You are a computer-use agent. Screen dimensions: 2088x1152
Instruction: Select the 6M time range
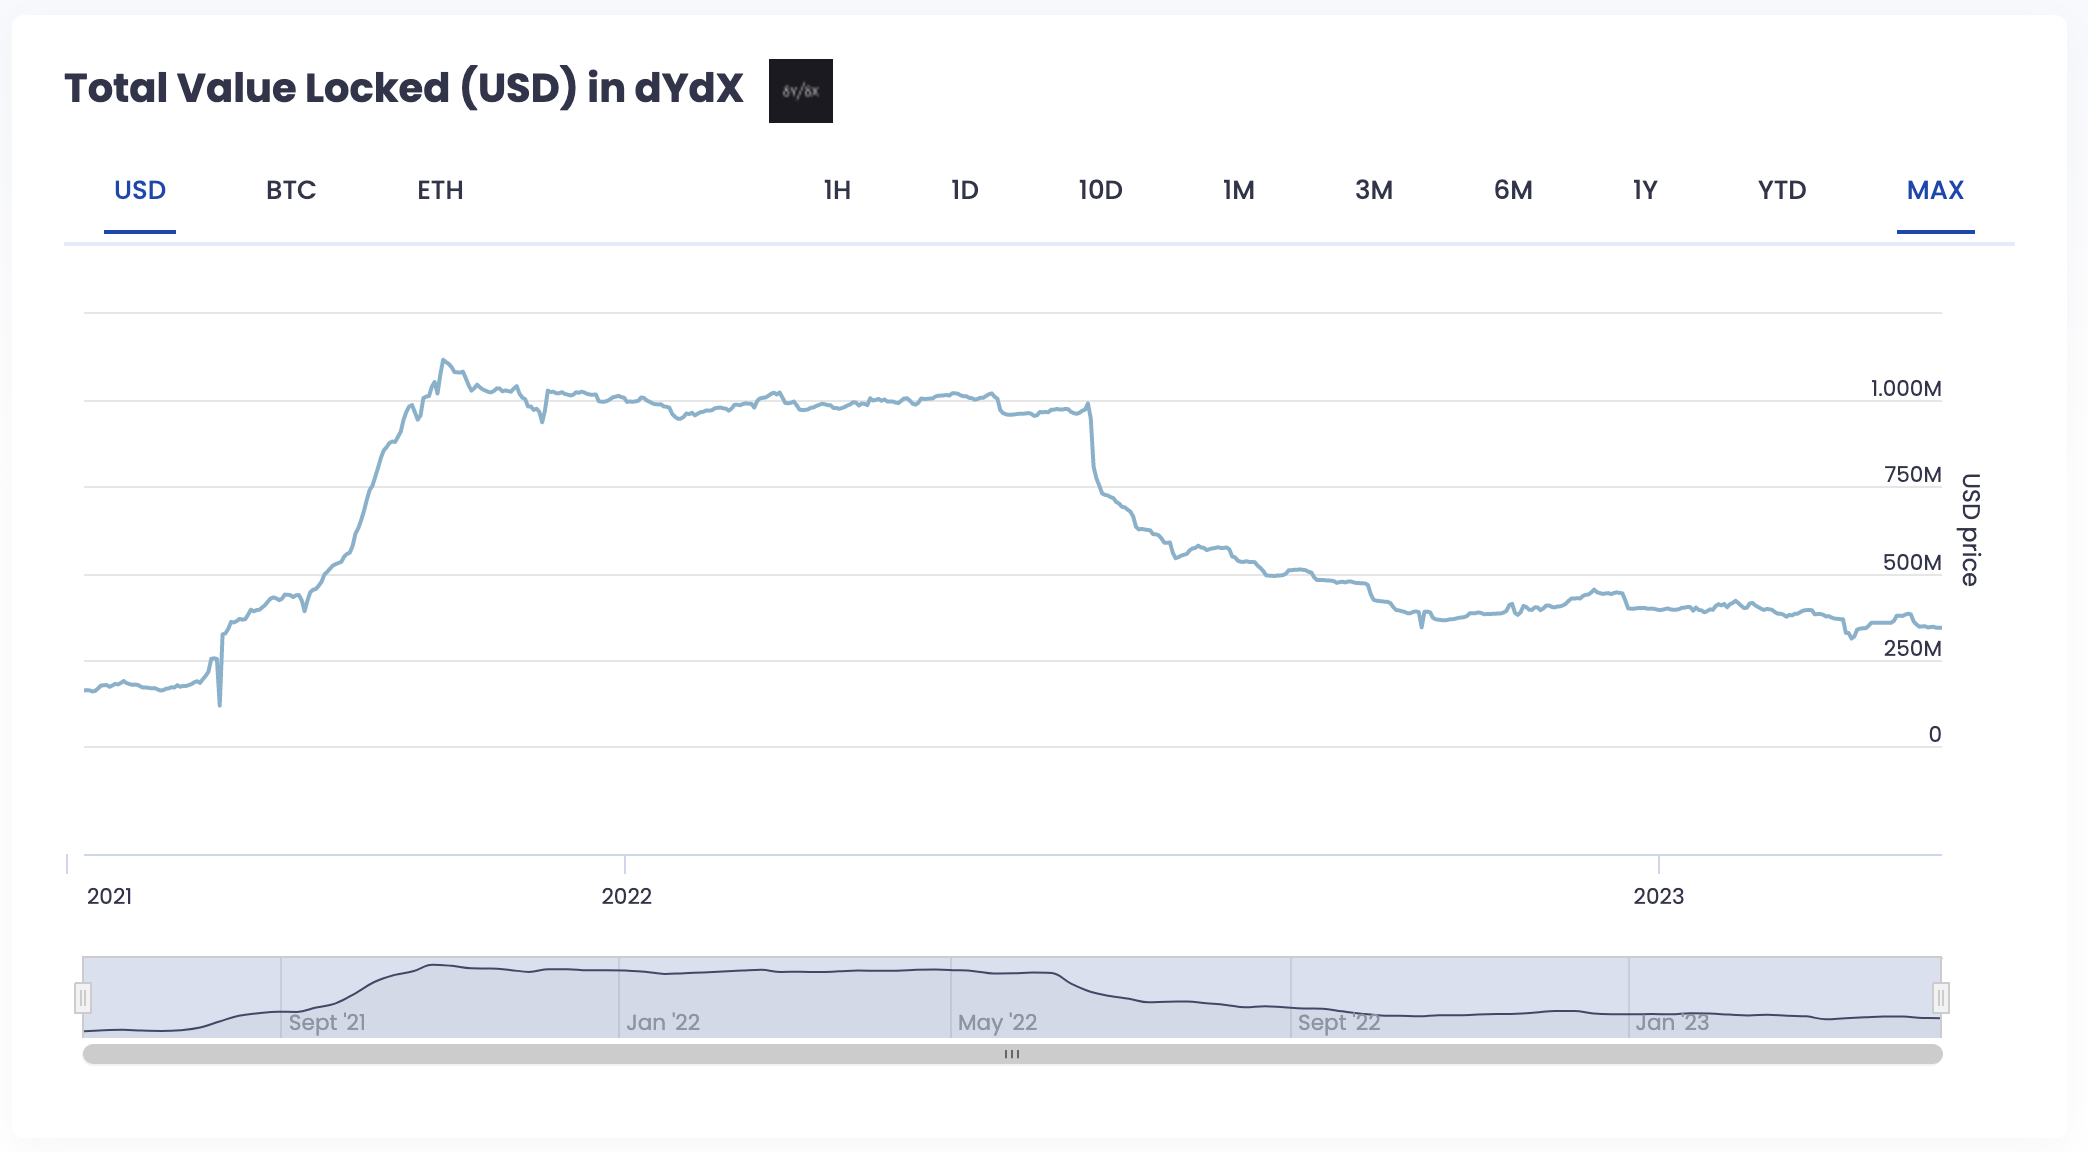click(1513, 190)
